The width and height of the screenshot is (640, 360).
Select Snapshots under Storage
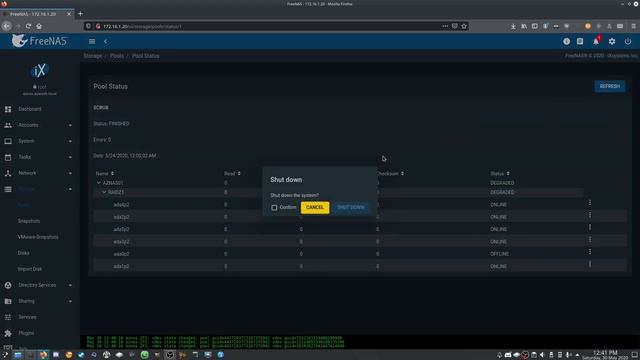[29, 221]
